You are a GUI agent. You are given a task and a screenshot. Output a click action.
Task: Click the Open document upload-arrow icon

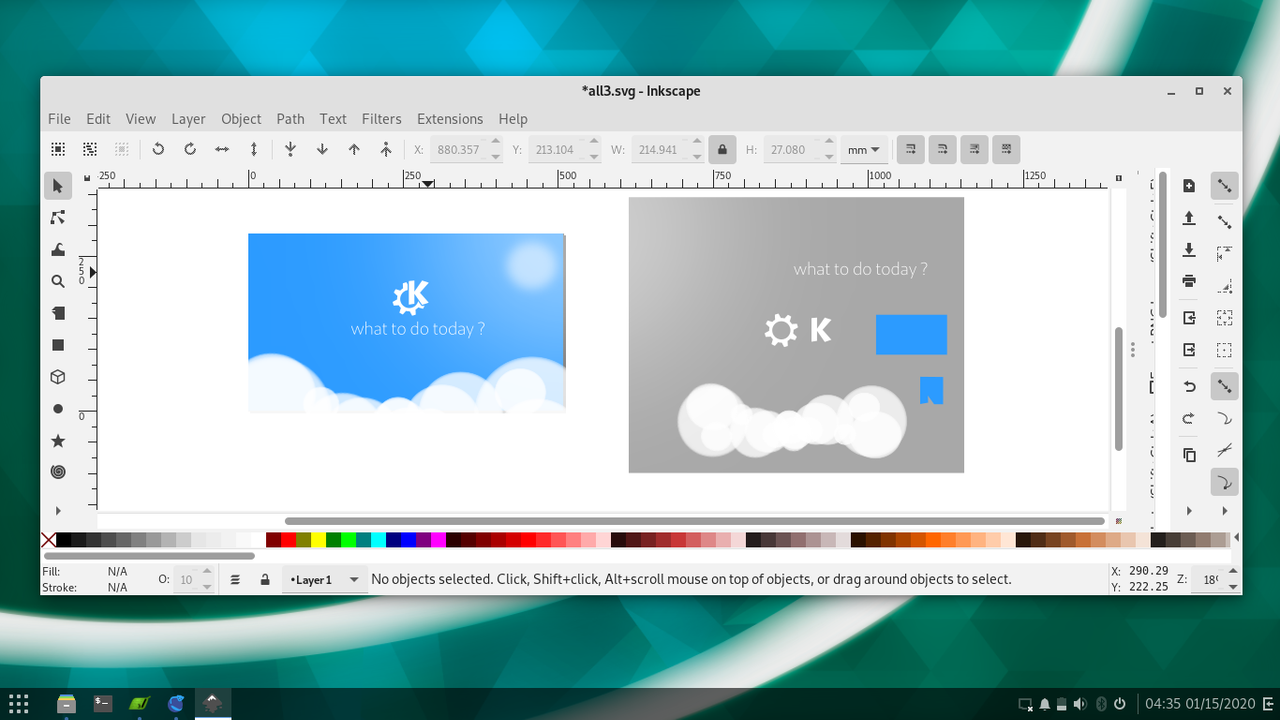[1189, 218]
